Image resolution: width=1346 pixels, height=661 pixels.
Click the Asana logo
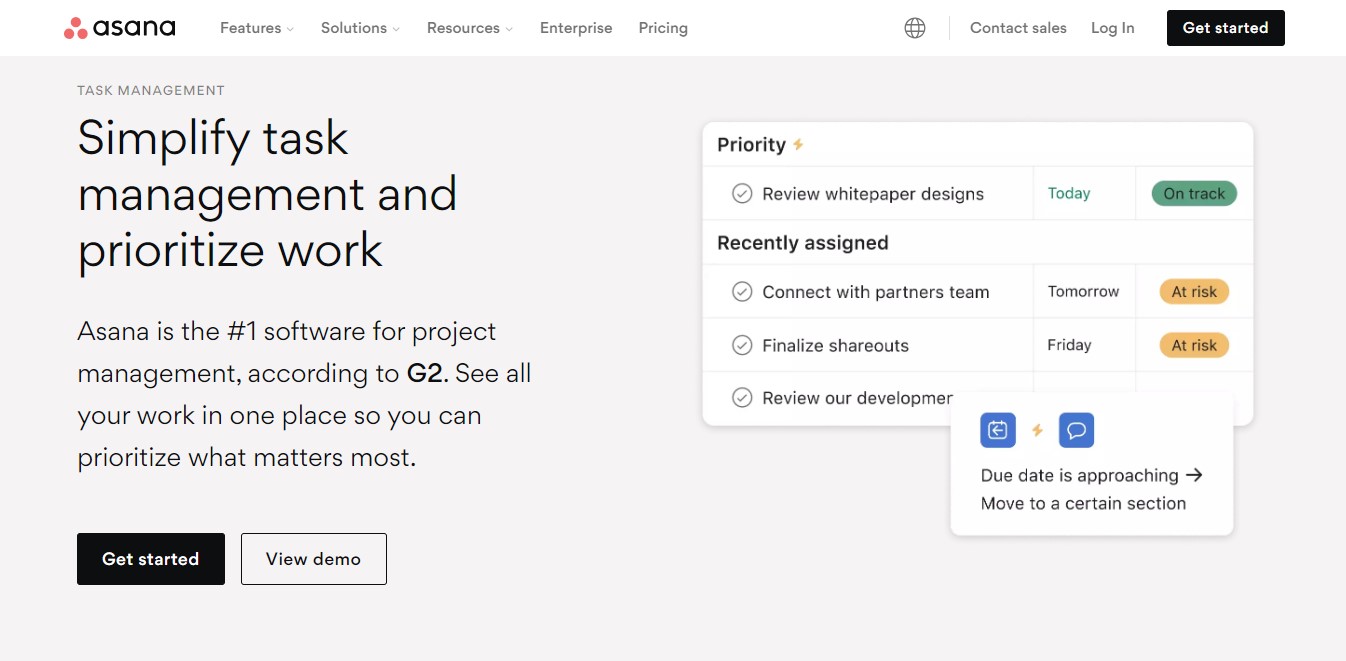119,28
